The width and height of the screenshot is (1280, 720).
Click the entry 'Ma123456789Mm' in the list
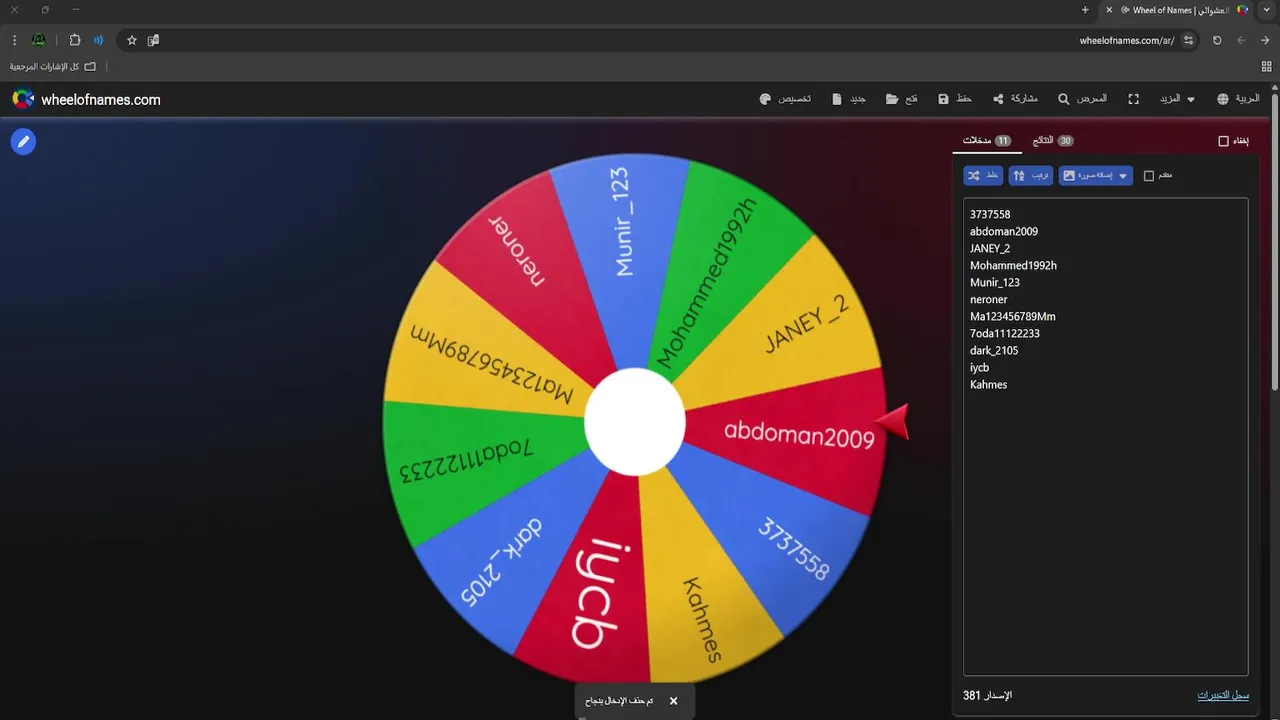tap(1013, 317)
